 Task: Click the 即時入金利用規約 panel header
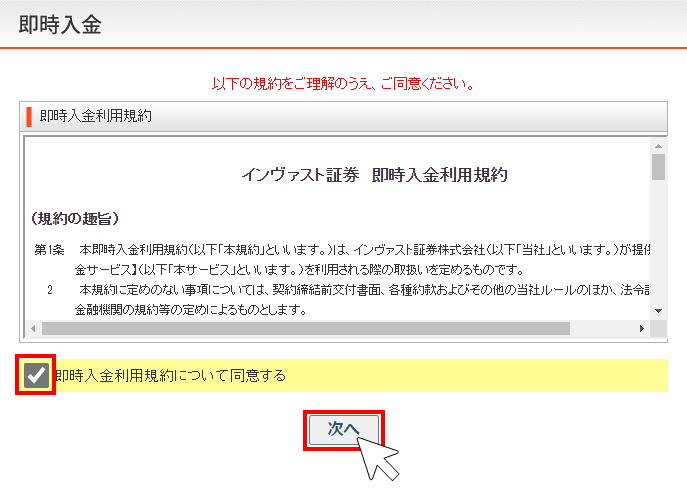[x=344, y=116]
